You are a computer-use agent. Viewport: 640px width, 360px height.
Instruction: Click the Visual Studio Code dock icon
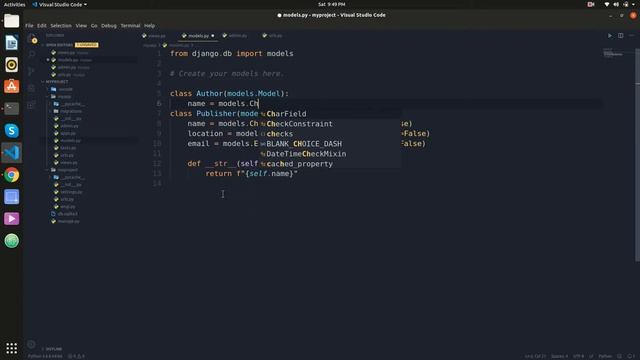pos(11,153)
